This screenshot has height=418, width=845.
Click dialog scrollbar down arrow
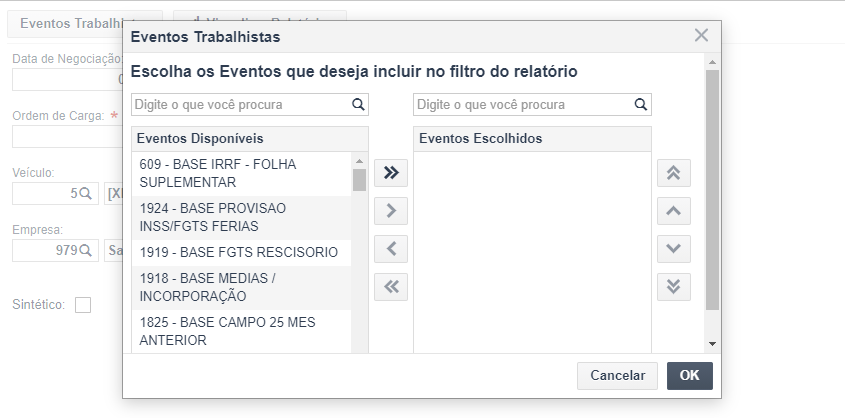[712, 344]
